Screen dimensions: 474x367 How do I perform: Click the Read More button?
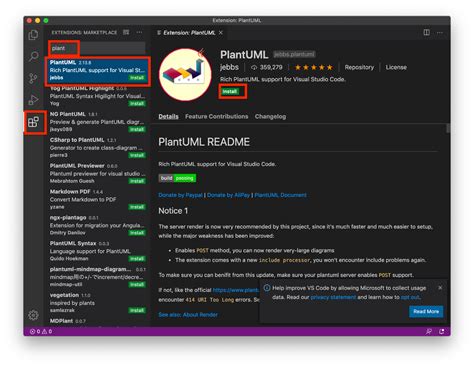click(x=426, y=311)
